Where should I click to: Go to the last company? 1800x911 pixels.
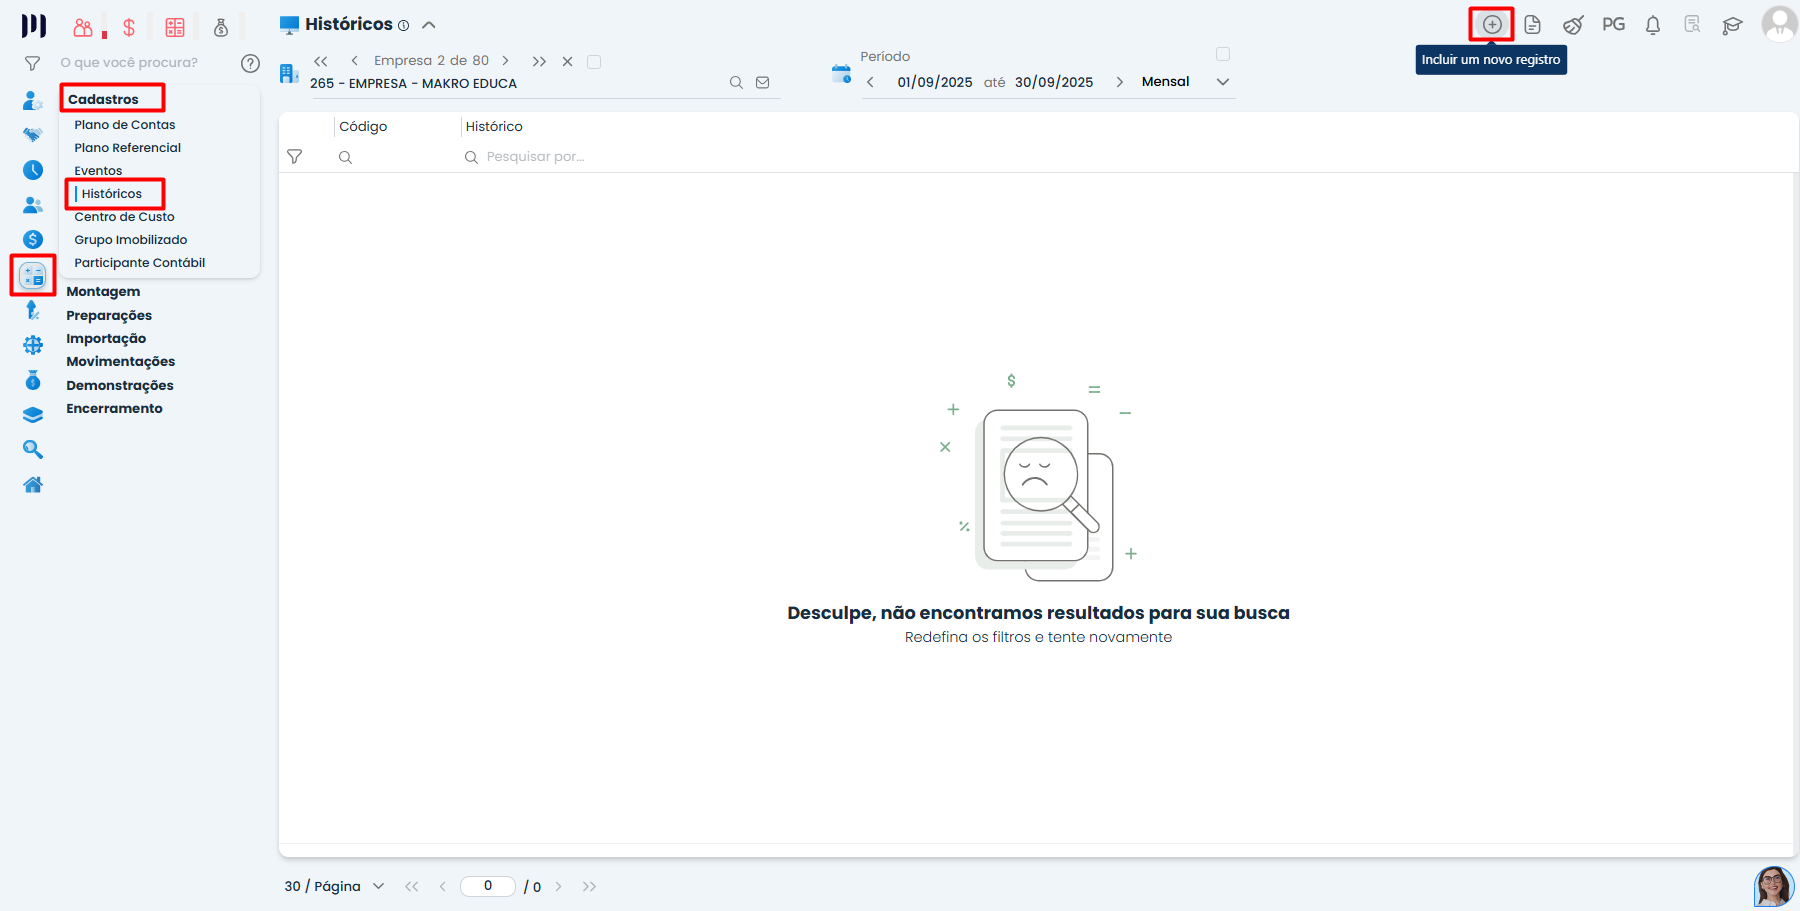[539, 61]
